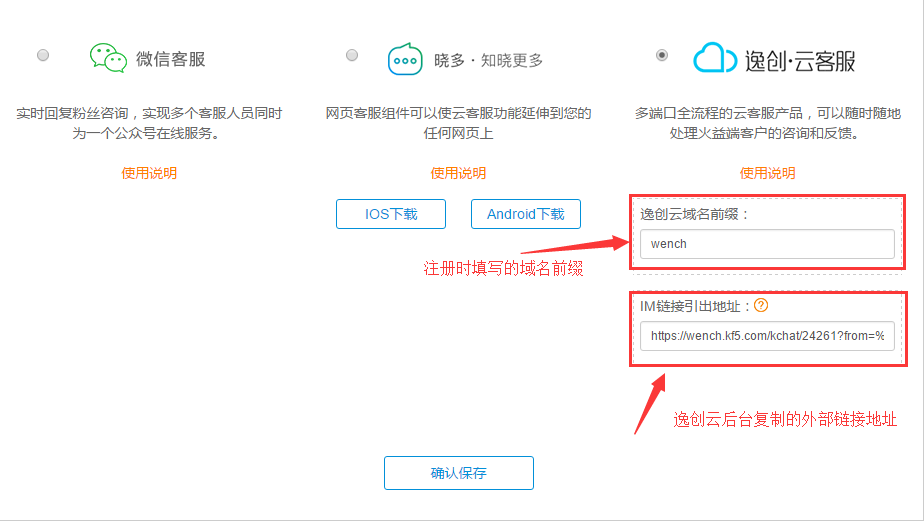Select the 微信客服 radio button
The width and height of the screenshot is (924, 523).
pyautogui.click(x=43, y=56)
